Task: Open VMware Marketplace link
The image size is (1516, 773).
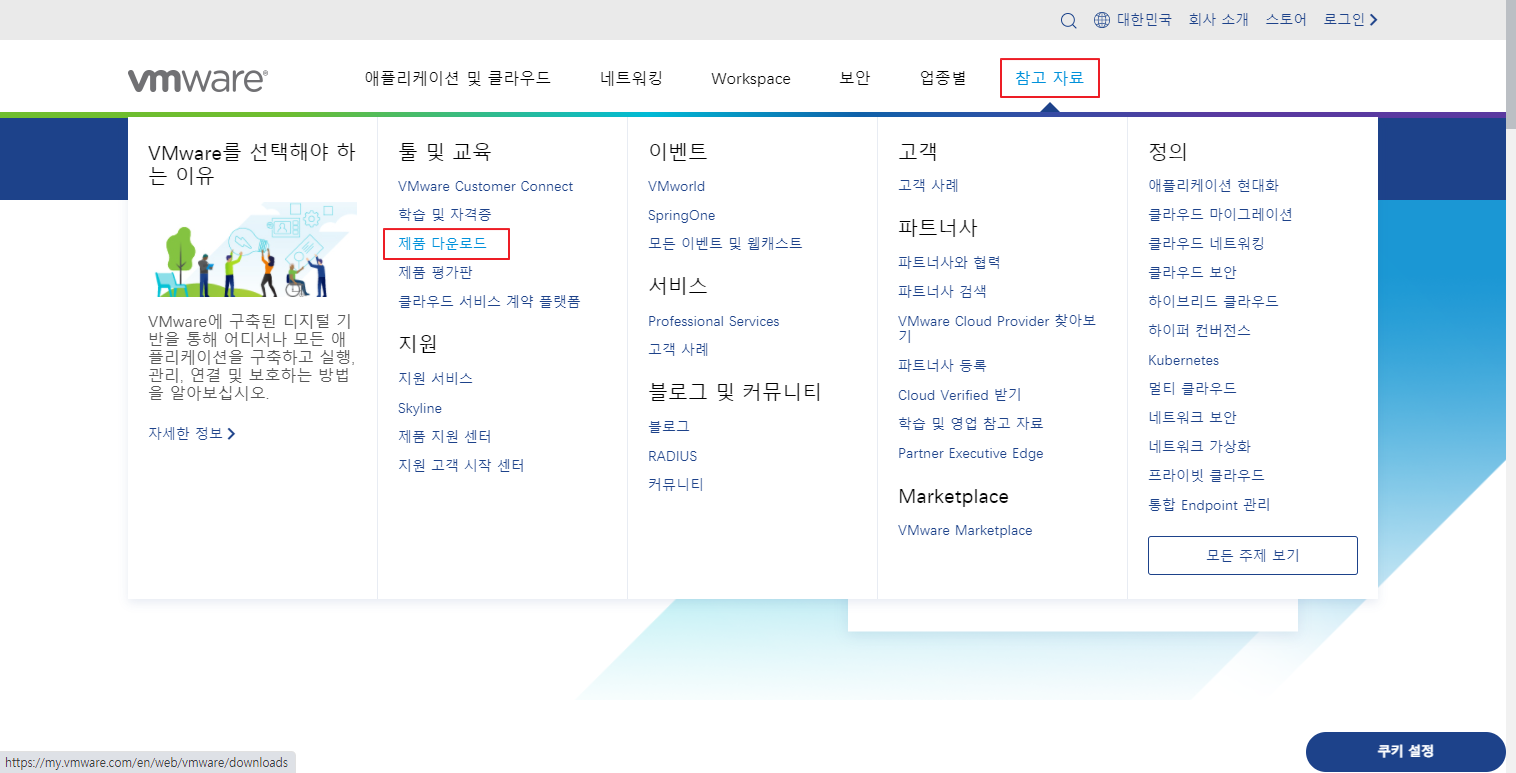Action: 965,530
